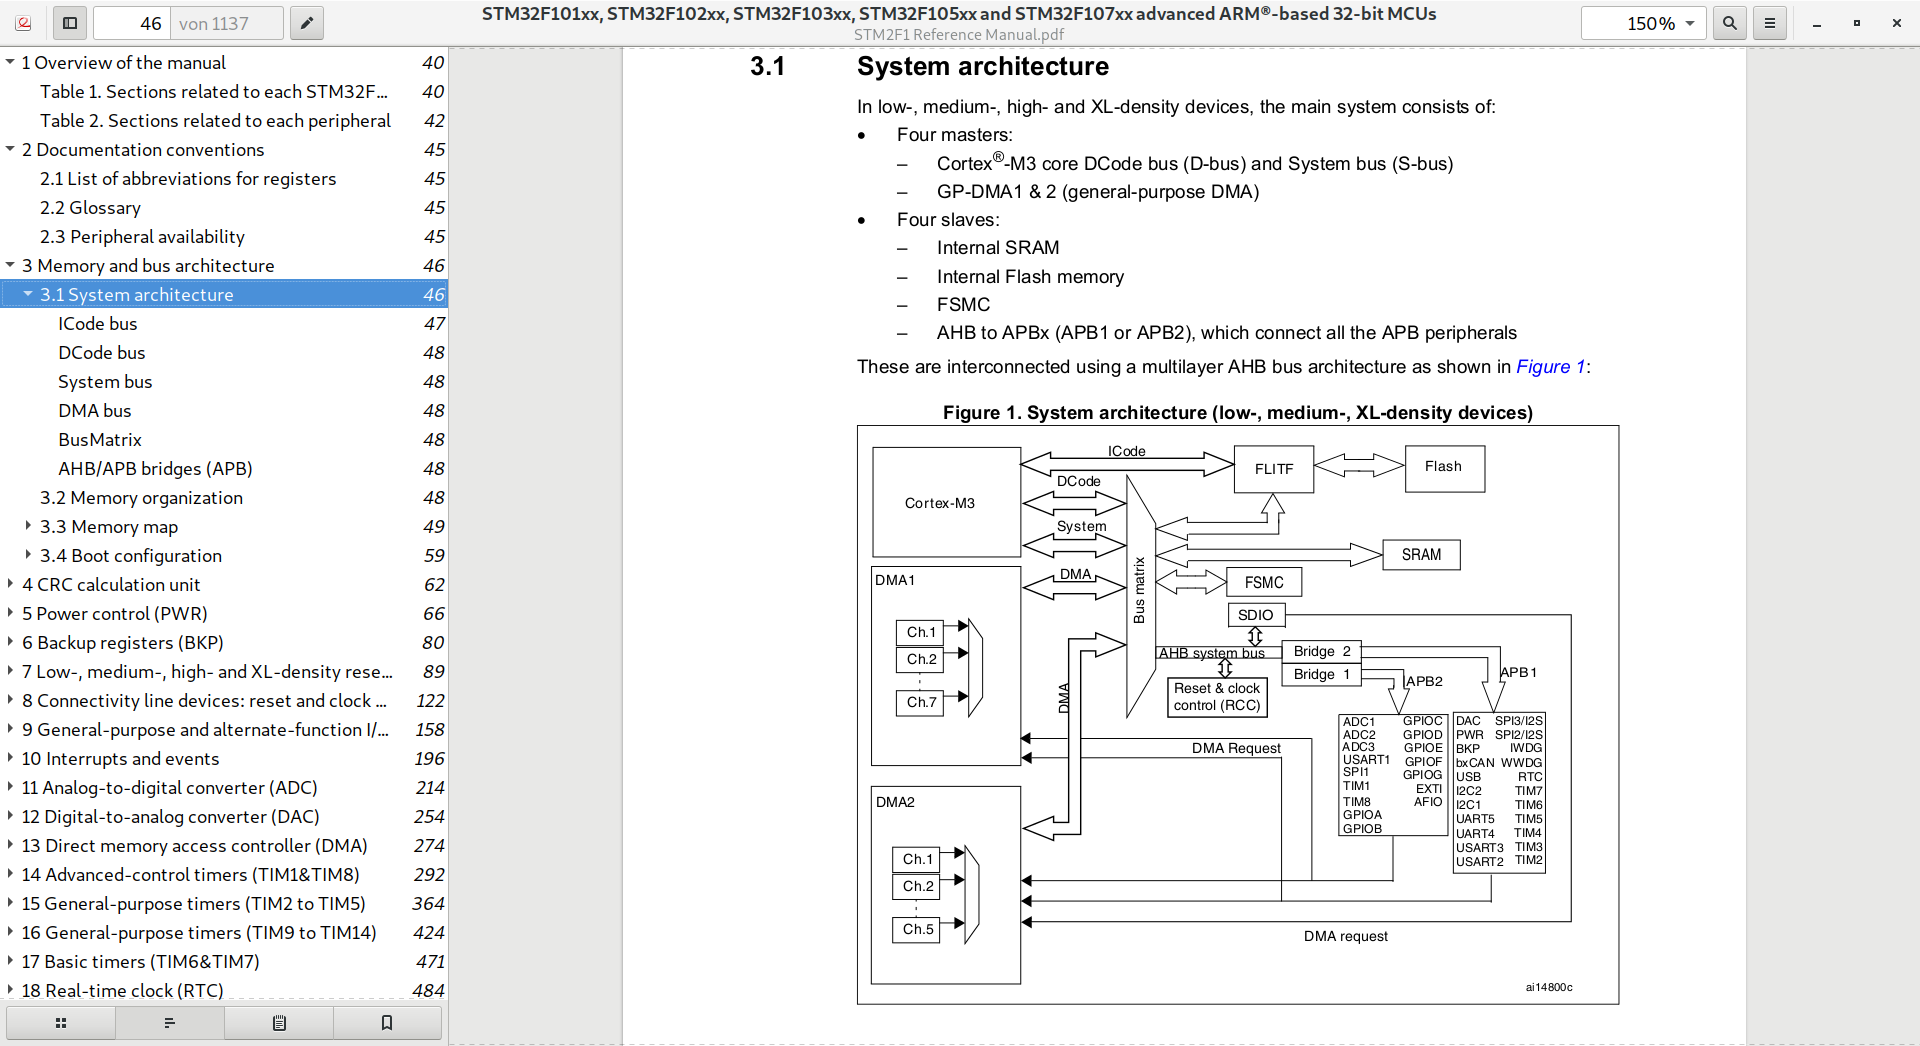1920x1046 pixels.
Task: Click 'Reset & clock control (RCC)' box
Action: [x=1217, y=697]
